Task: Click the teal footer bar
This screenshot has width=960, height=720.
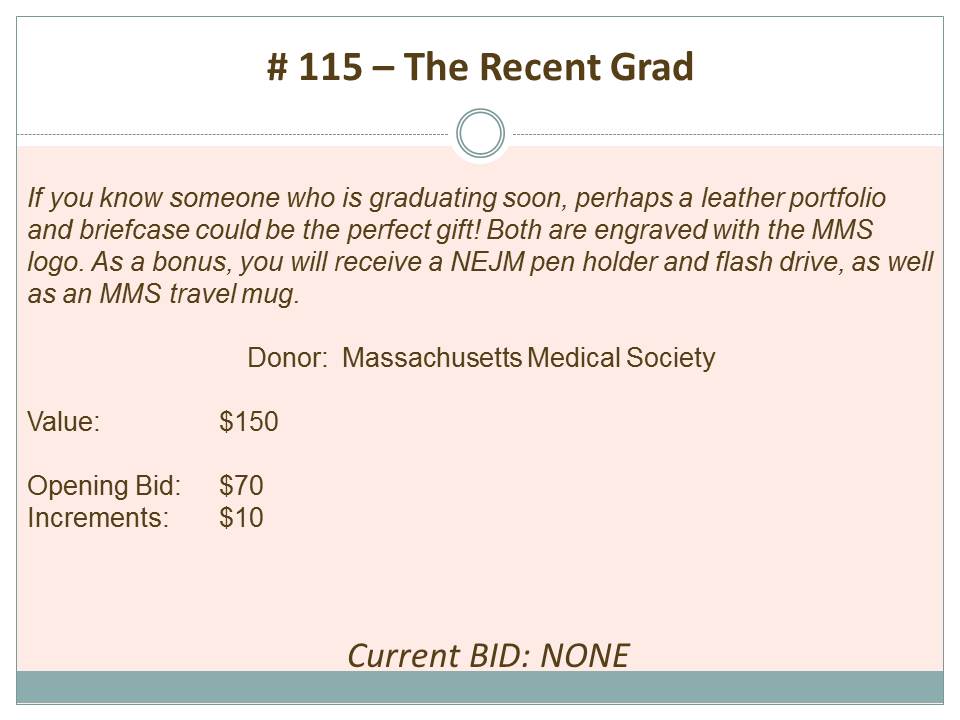Action: 480,687
